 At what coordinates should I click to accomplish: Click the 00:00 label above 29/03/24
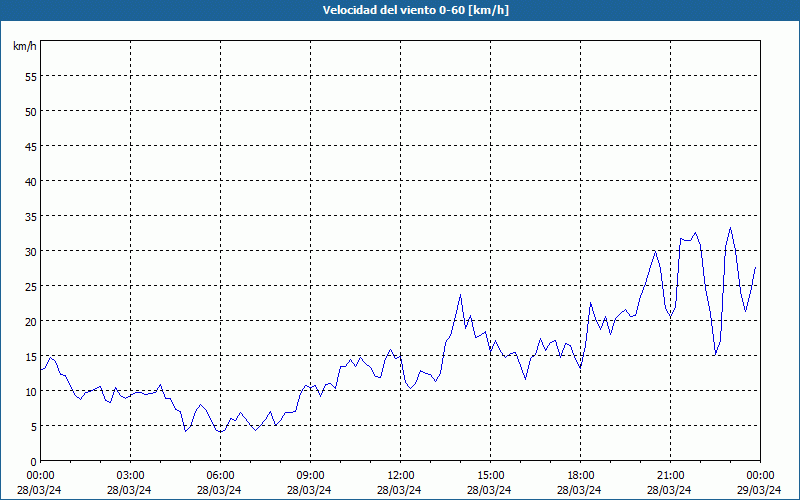coord(760,476)
